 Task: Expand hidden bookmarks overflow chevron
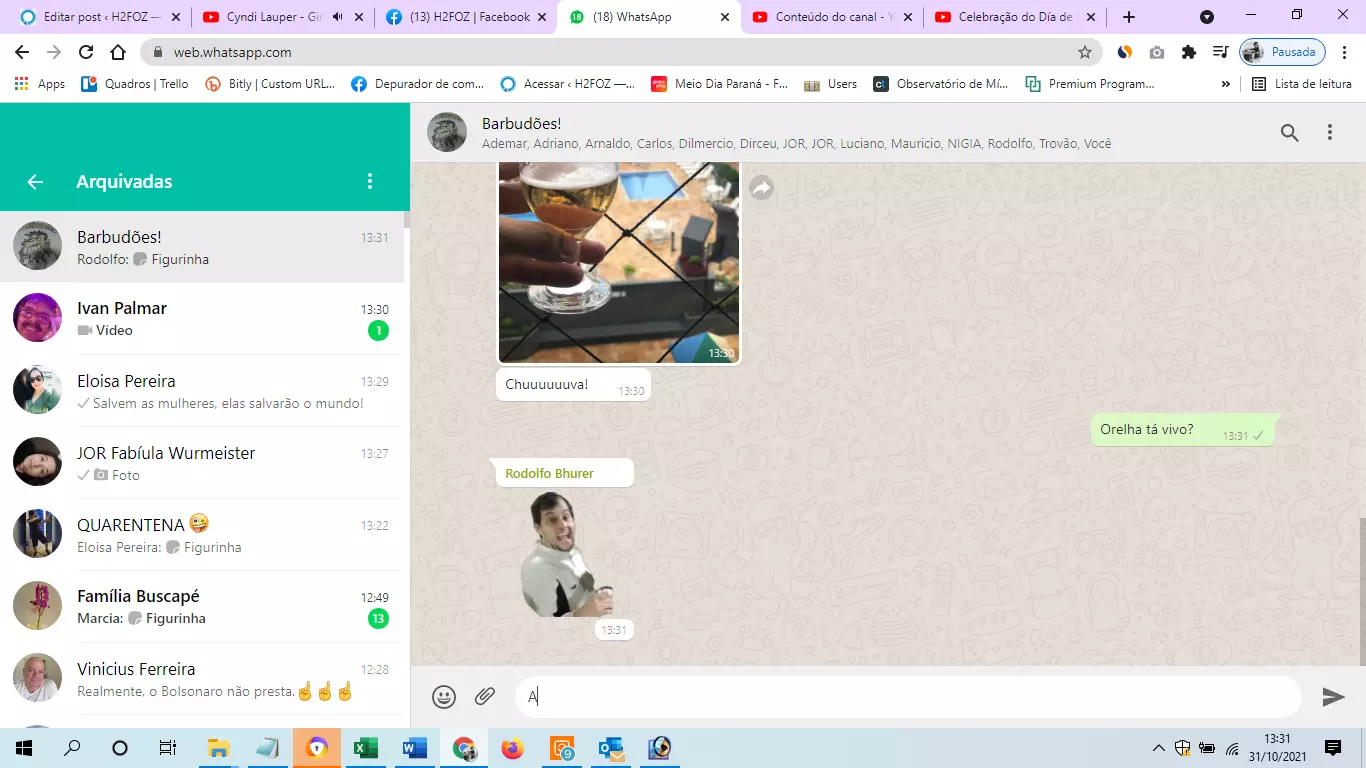tap(1226, 84)
